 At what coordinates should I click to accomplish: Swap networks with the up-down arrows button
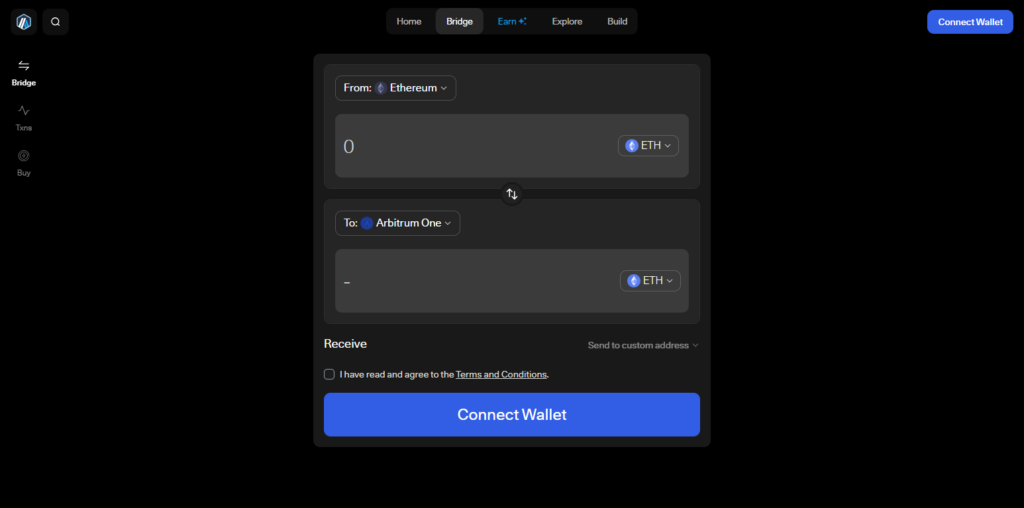pyautogui.click(x=512, y=194)
